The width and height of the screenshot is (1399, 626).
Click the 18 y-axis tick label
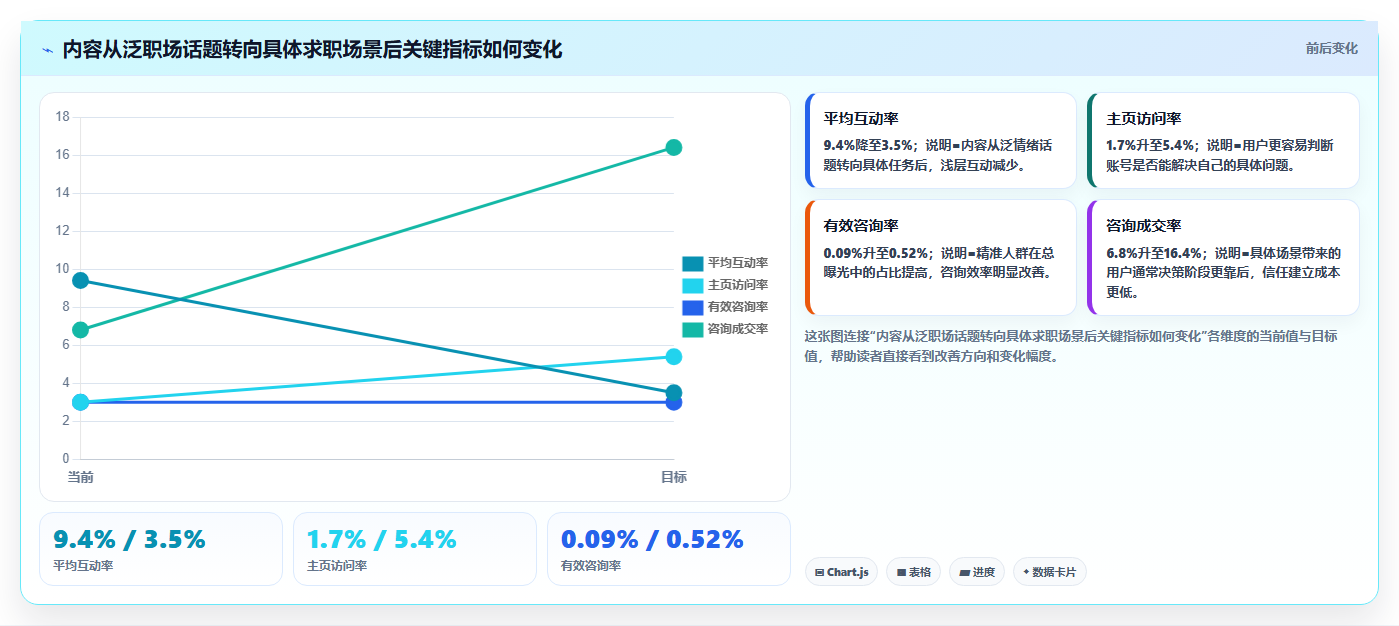[x=62, y=117]
